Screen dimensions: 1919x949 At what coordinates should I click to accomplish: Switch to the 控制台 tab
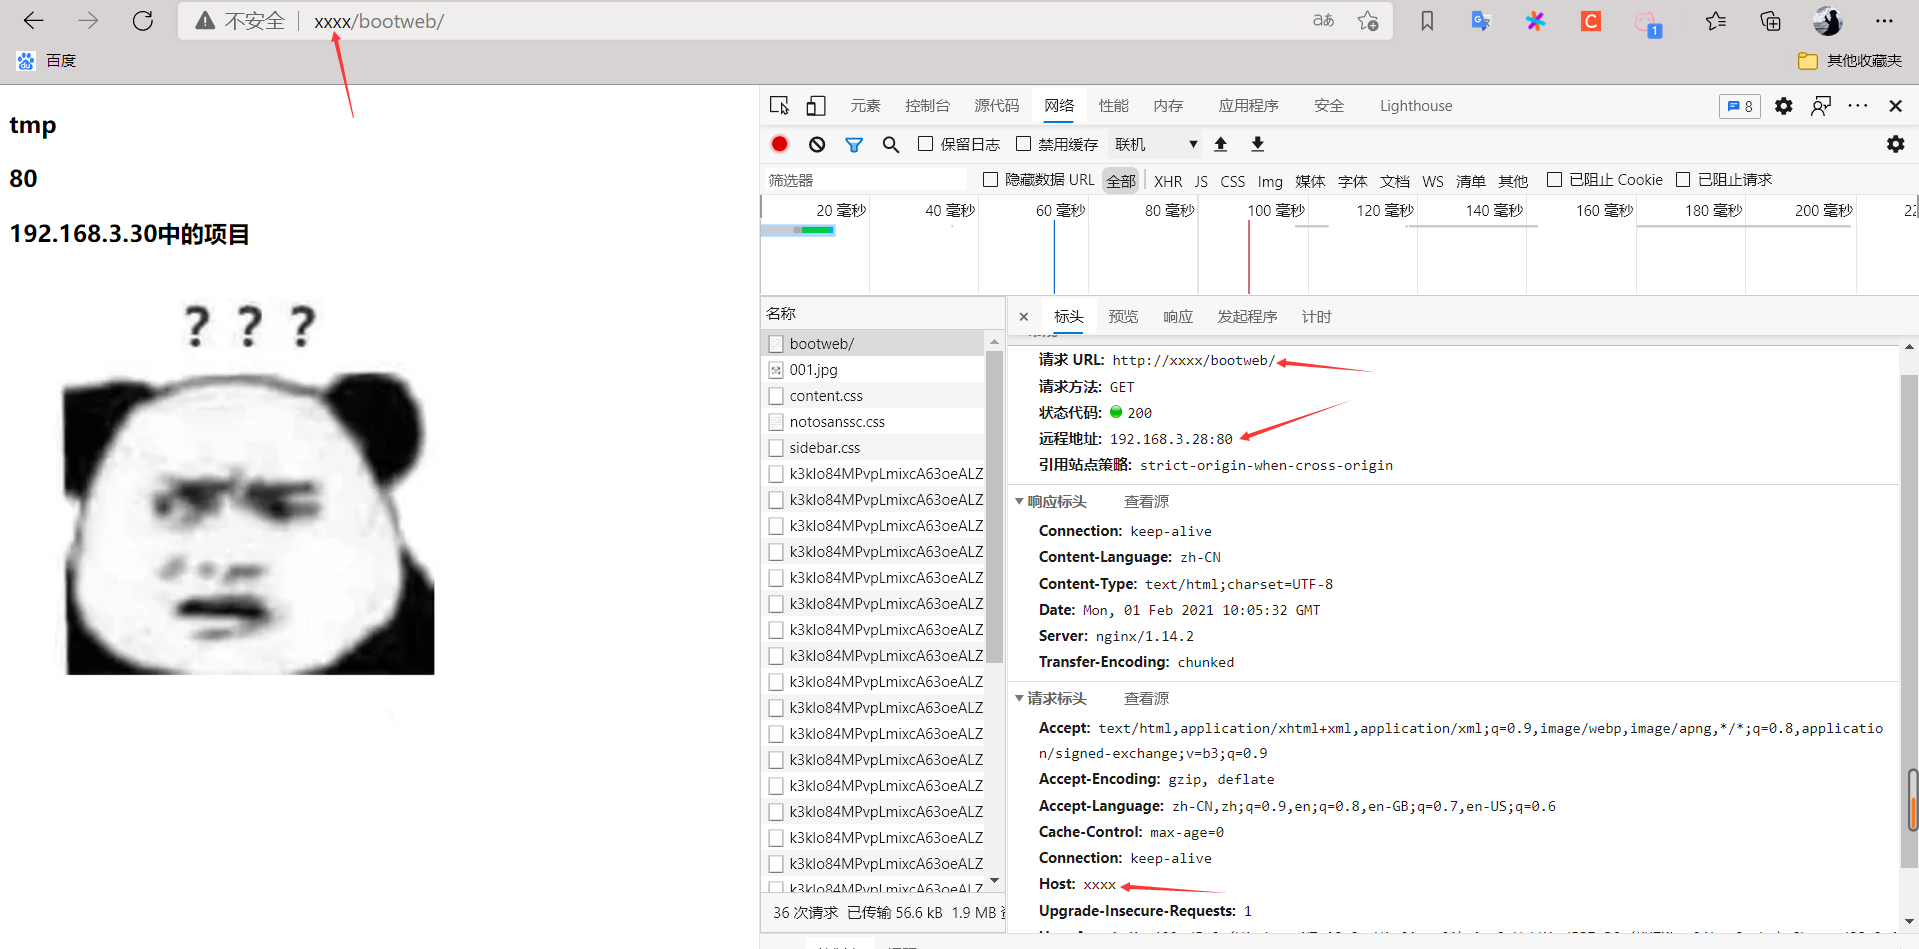(927, 105)
